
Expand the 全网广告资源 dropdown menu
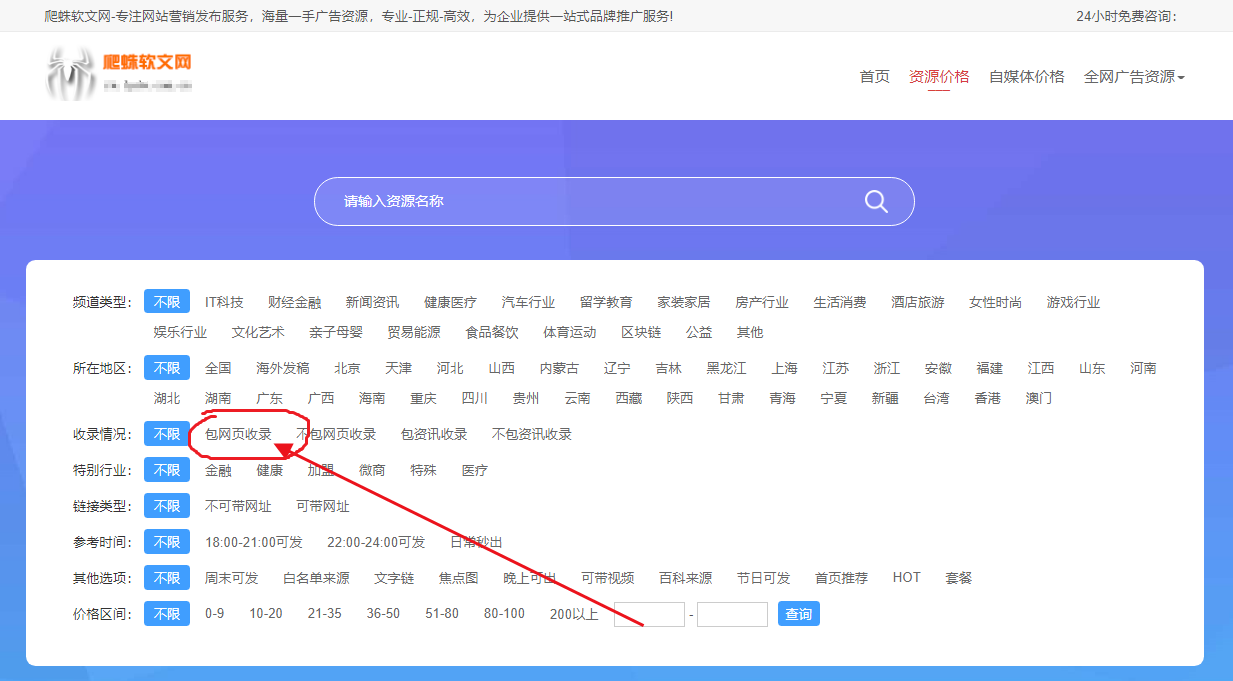(x=1133, y=76)
